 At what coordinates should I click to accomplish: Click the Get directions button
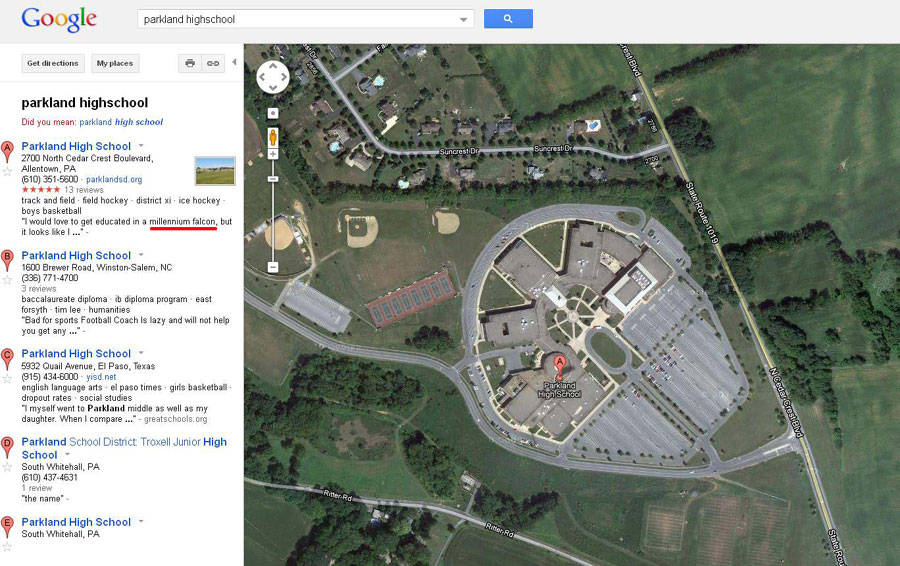(x=53, y=63)
